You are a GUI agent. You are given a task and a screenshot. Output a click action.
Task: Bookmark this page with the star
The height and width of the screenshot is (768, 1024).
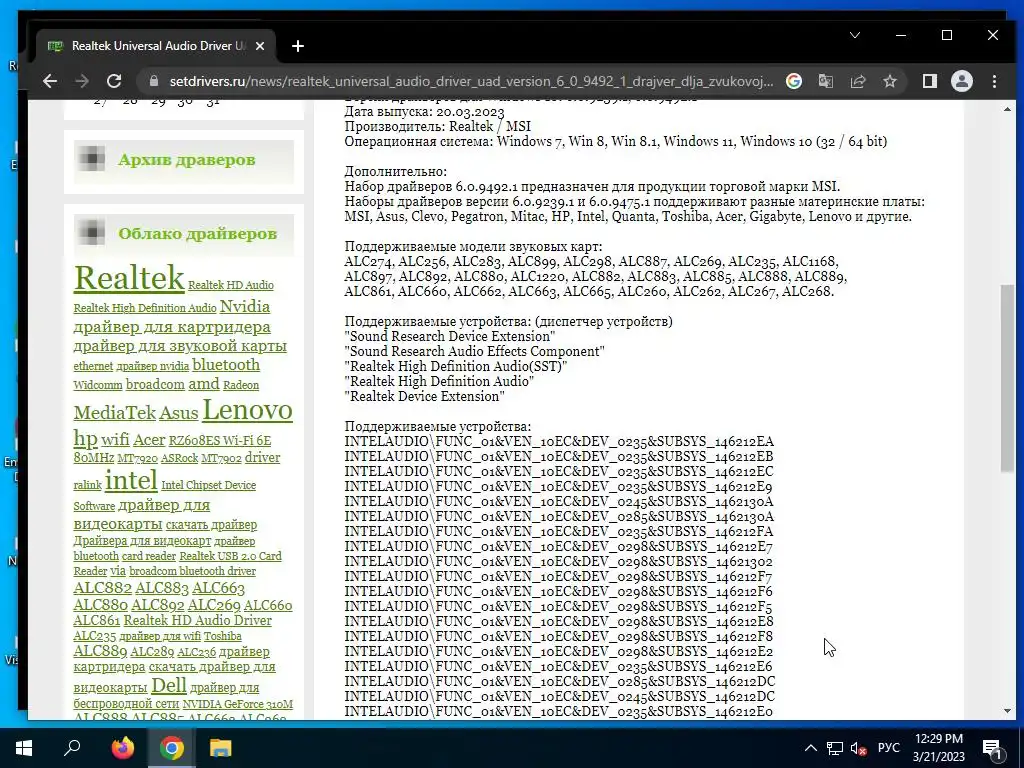889,81
